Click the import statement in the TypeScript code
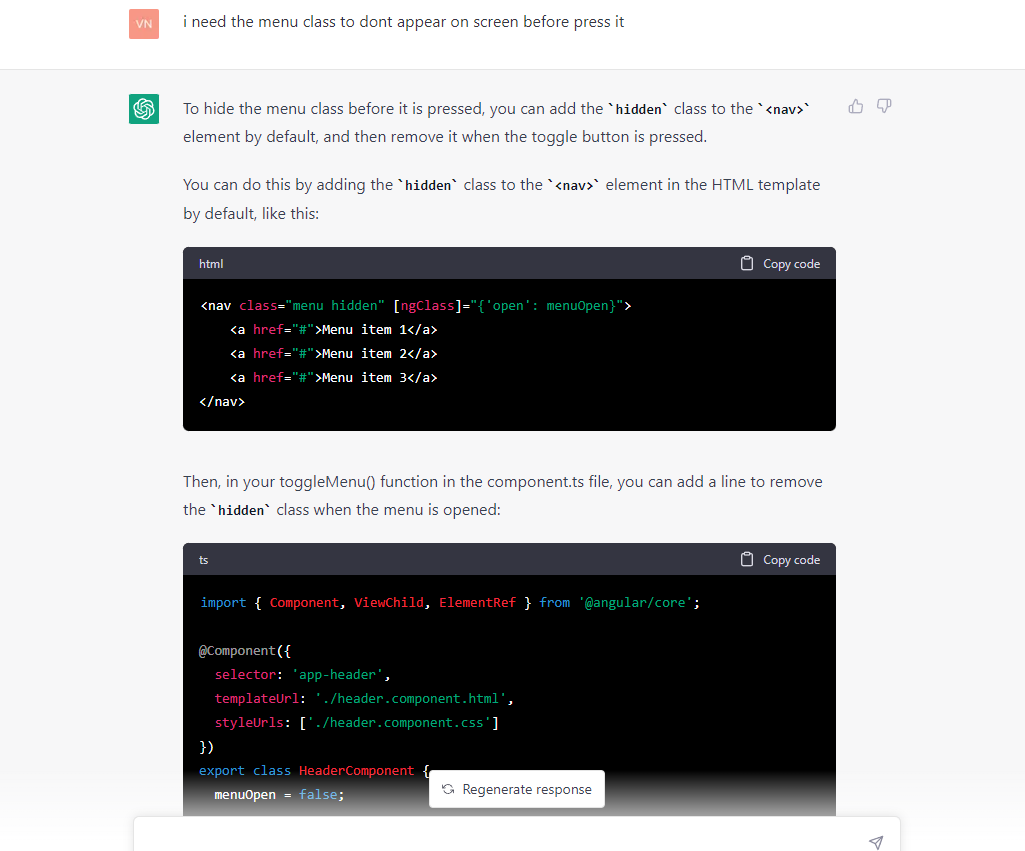1025x851 pixels. pos(450,602)
